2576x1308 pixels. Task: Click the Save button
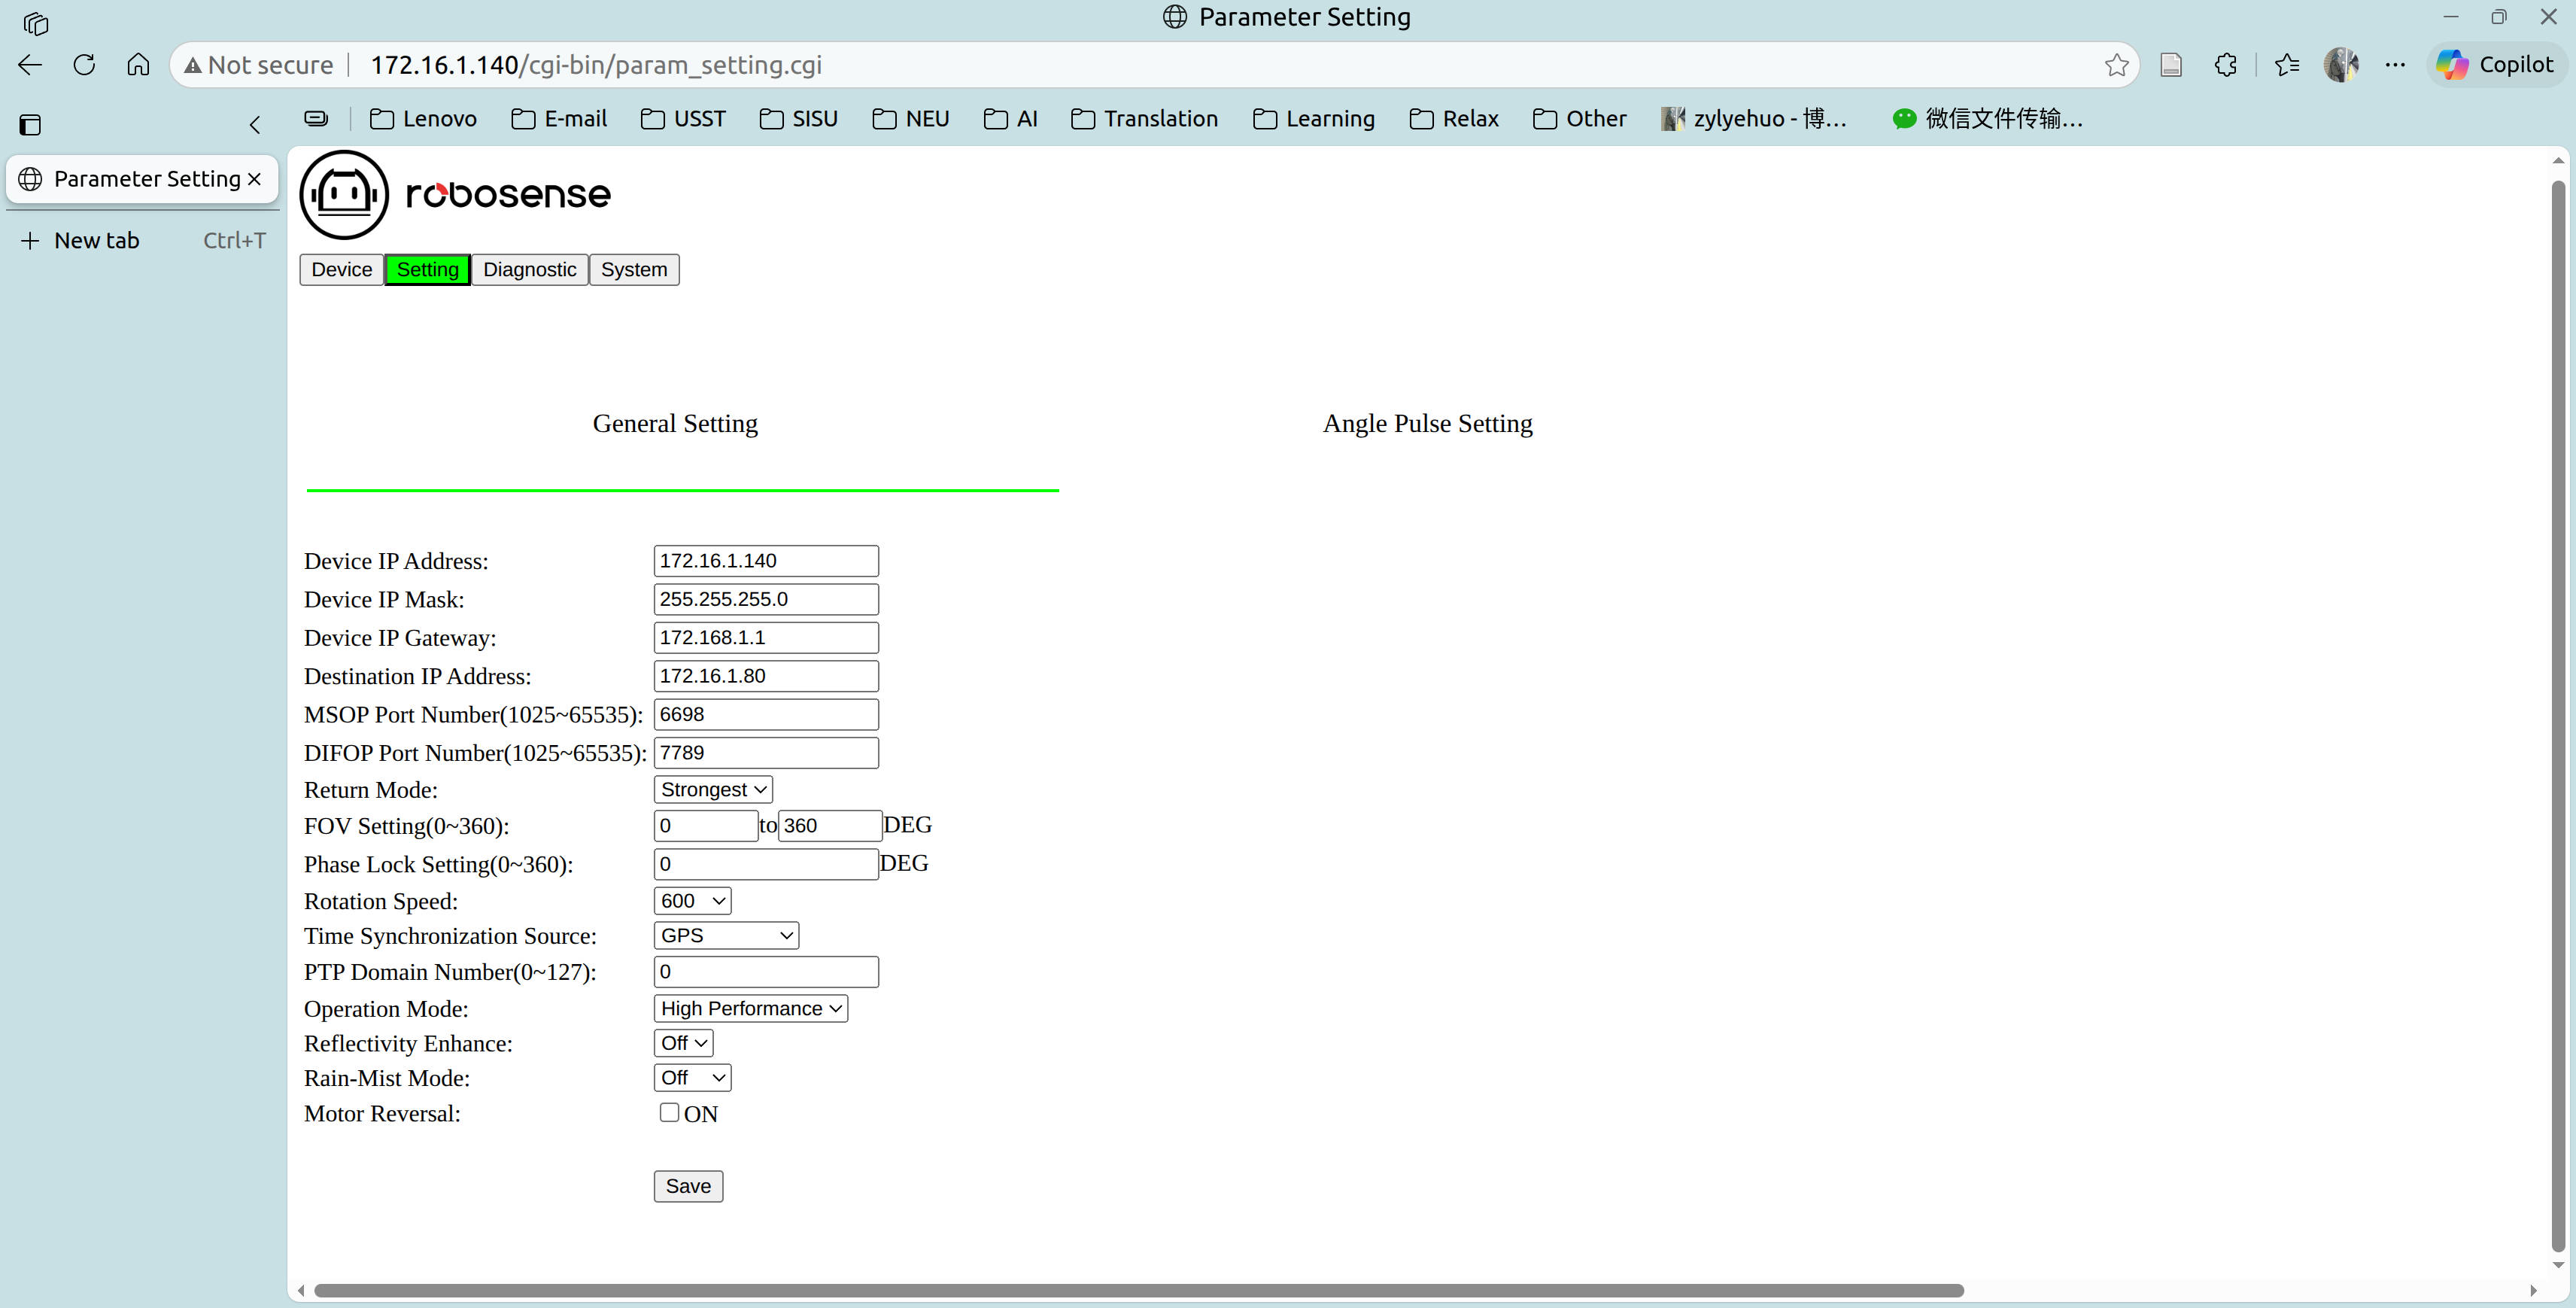tap(688, 1186)
